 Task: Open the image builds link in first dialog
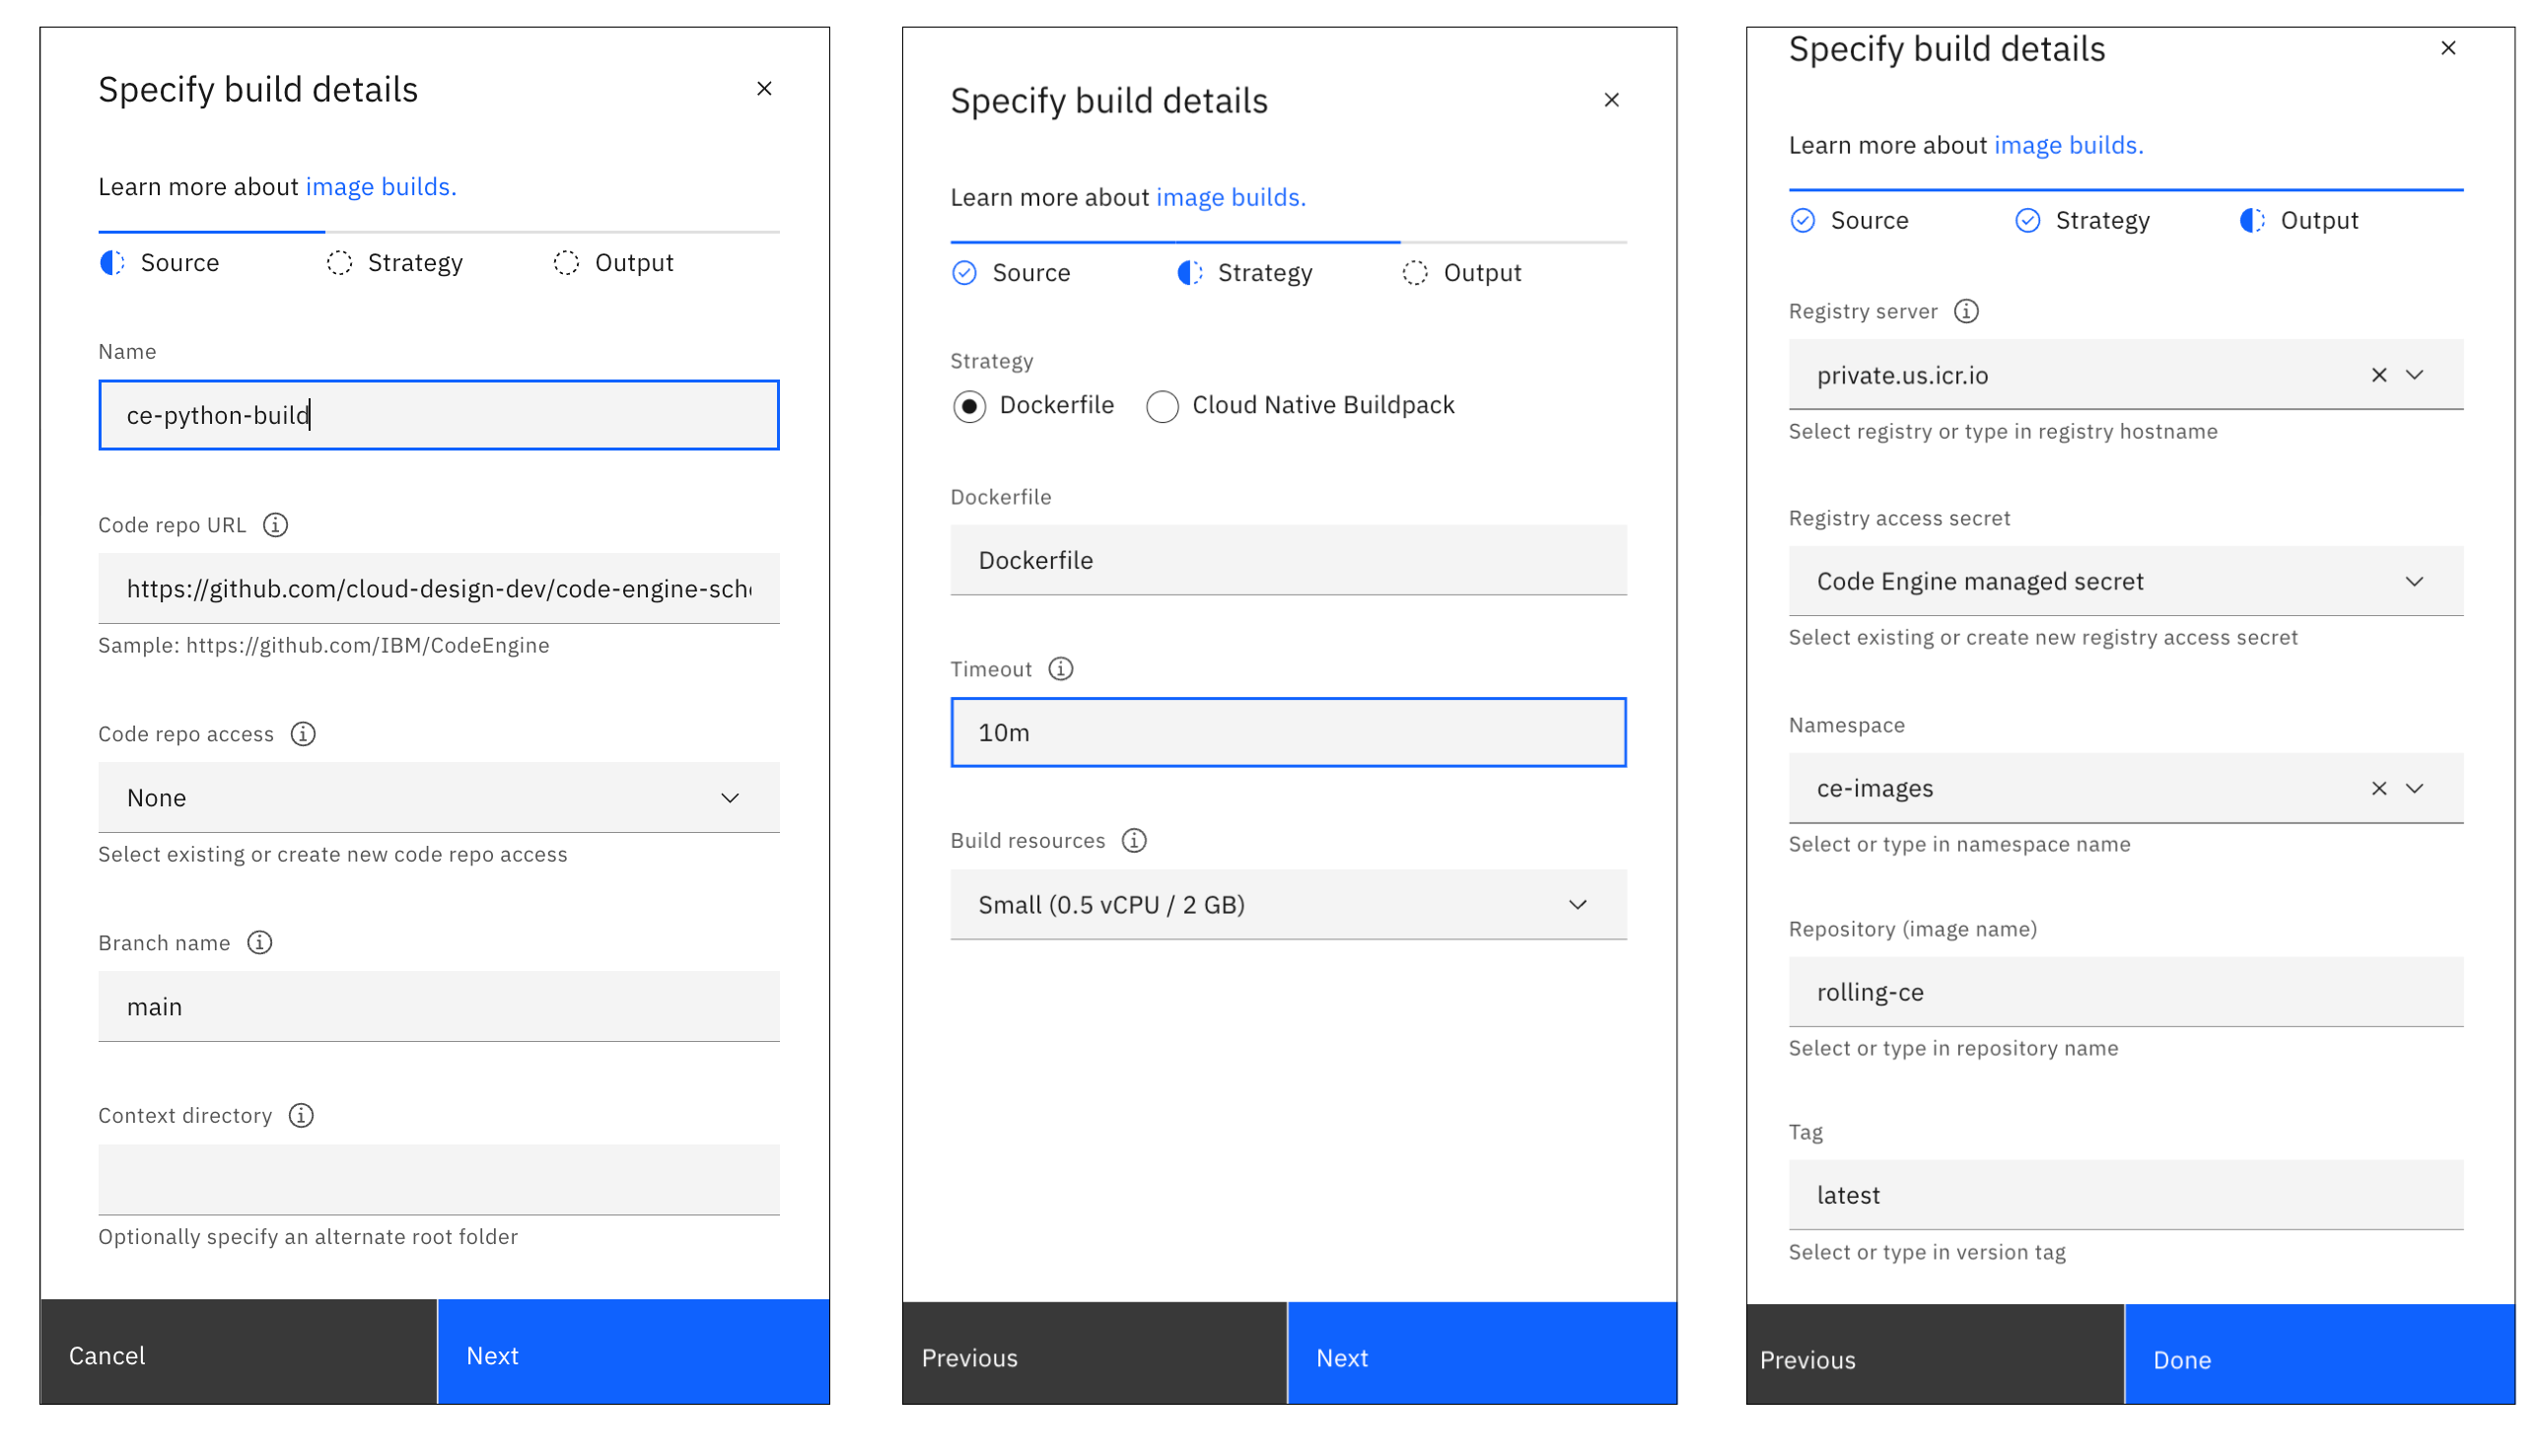(380, 187)
